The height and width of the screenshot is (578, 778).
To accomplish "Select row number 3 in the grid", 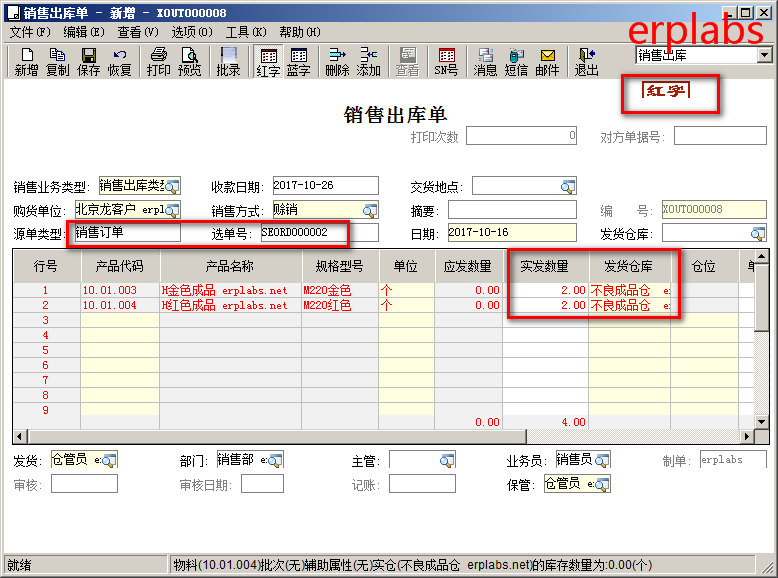I will [46, 321].
